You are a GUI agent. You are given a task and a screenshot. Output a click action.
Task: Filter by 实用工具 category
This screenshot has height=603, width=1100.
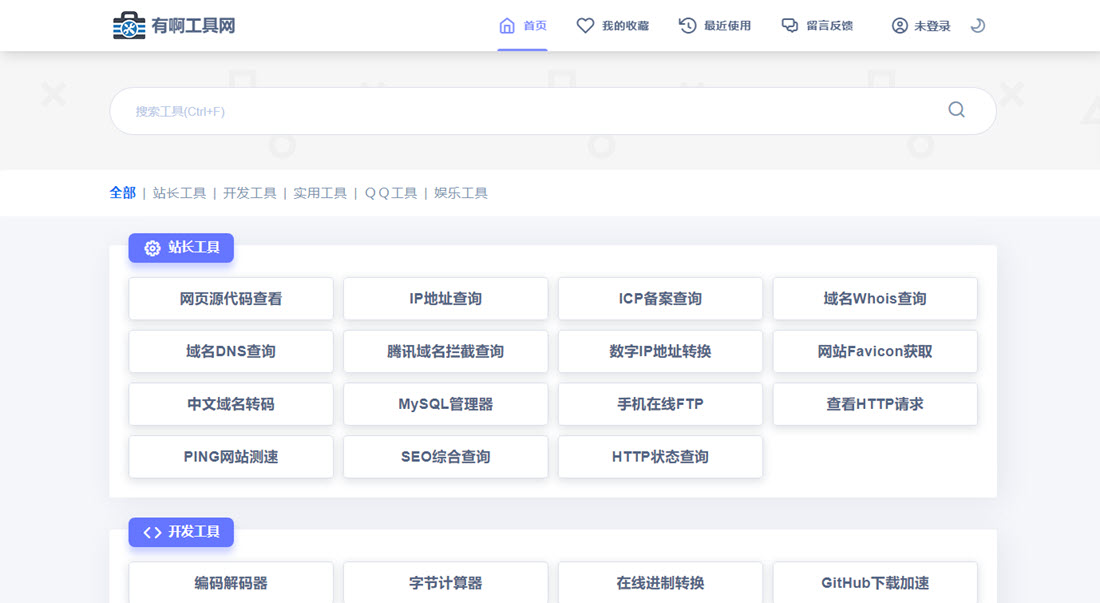pyautogui.click(x=320, y=193)
